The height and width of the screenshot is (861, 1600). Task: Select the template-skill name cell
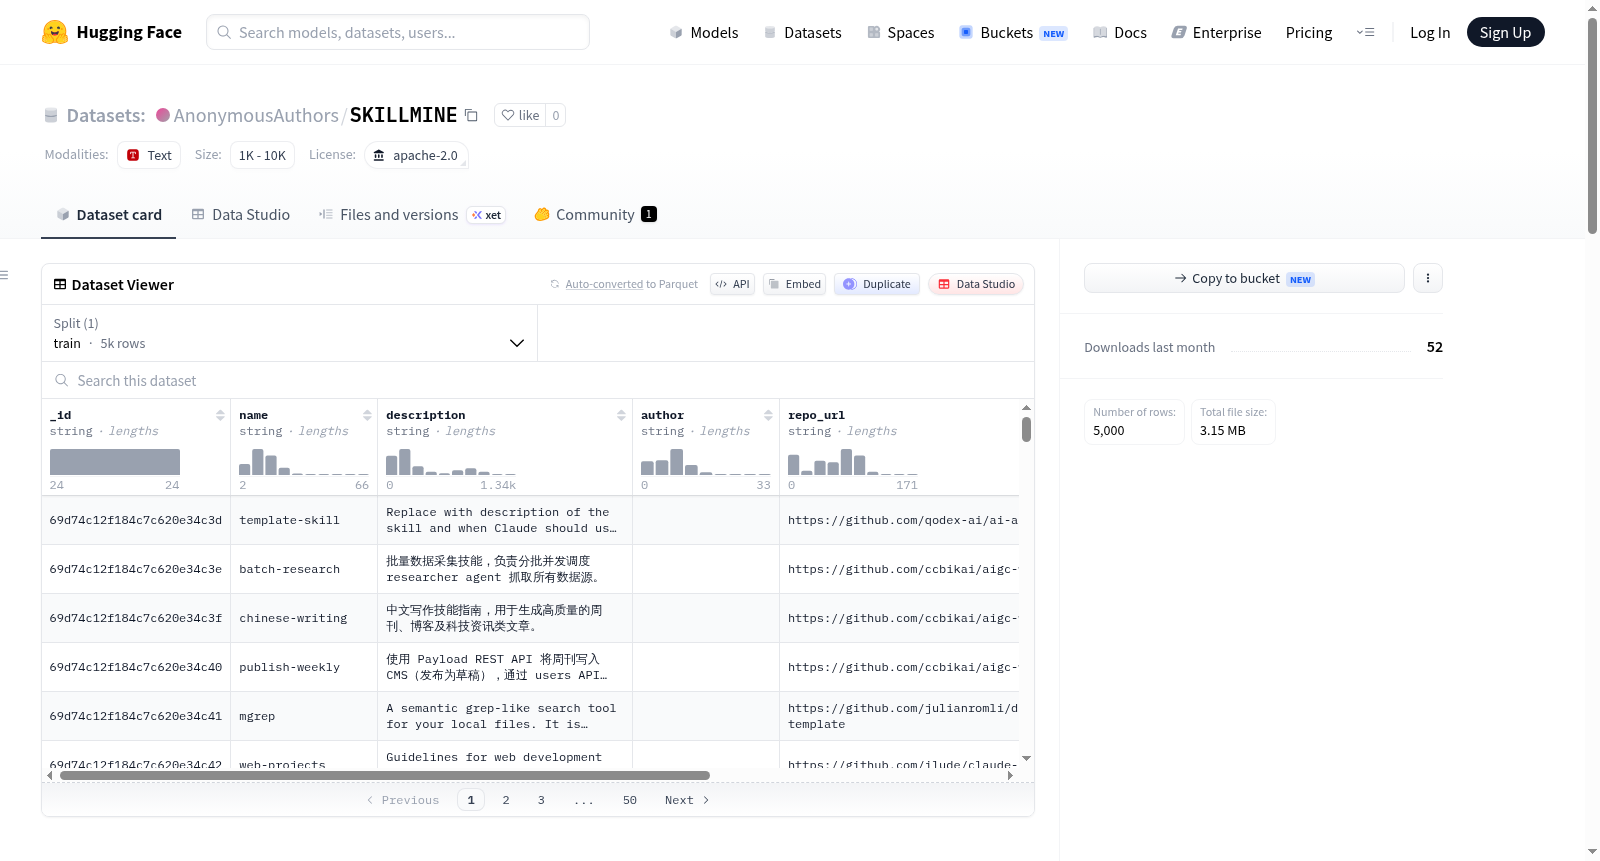tap(304, 520)
